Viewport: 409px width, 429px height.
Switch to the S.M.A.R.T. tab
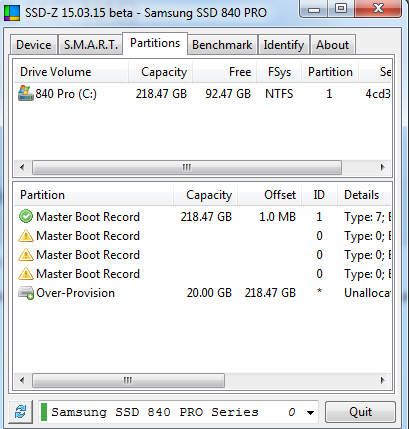tap(91, 45)
